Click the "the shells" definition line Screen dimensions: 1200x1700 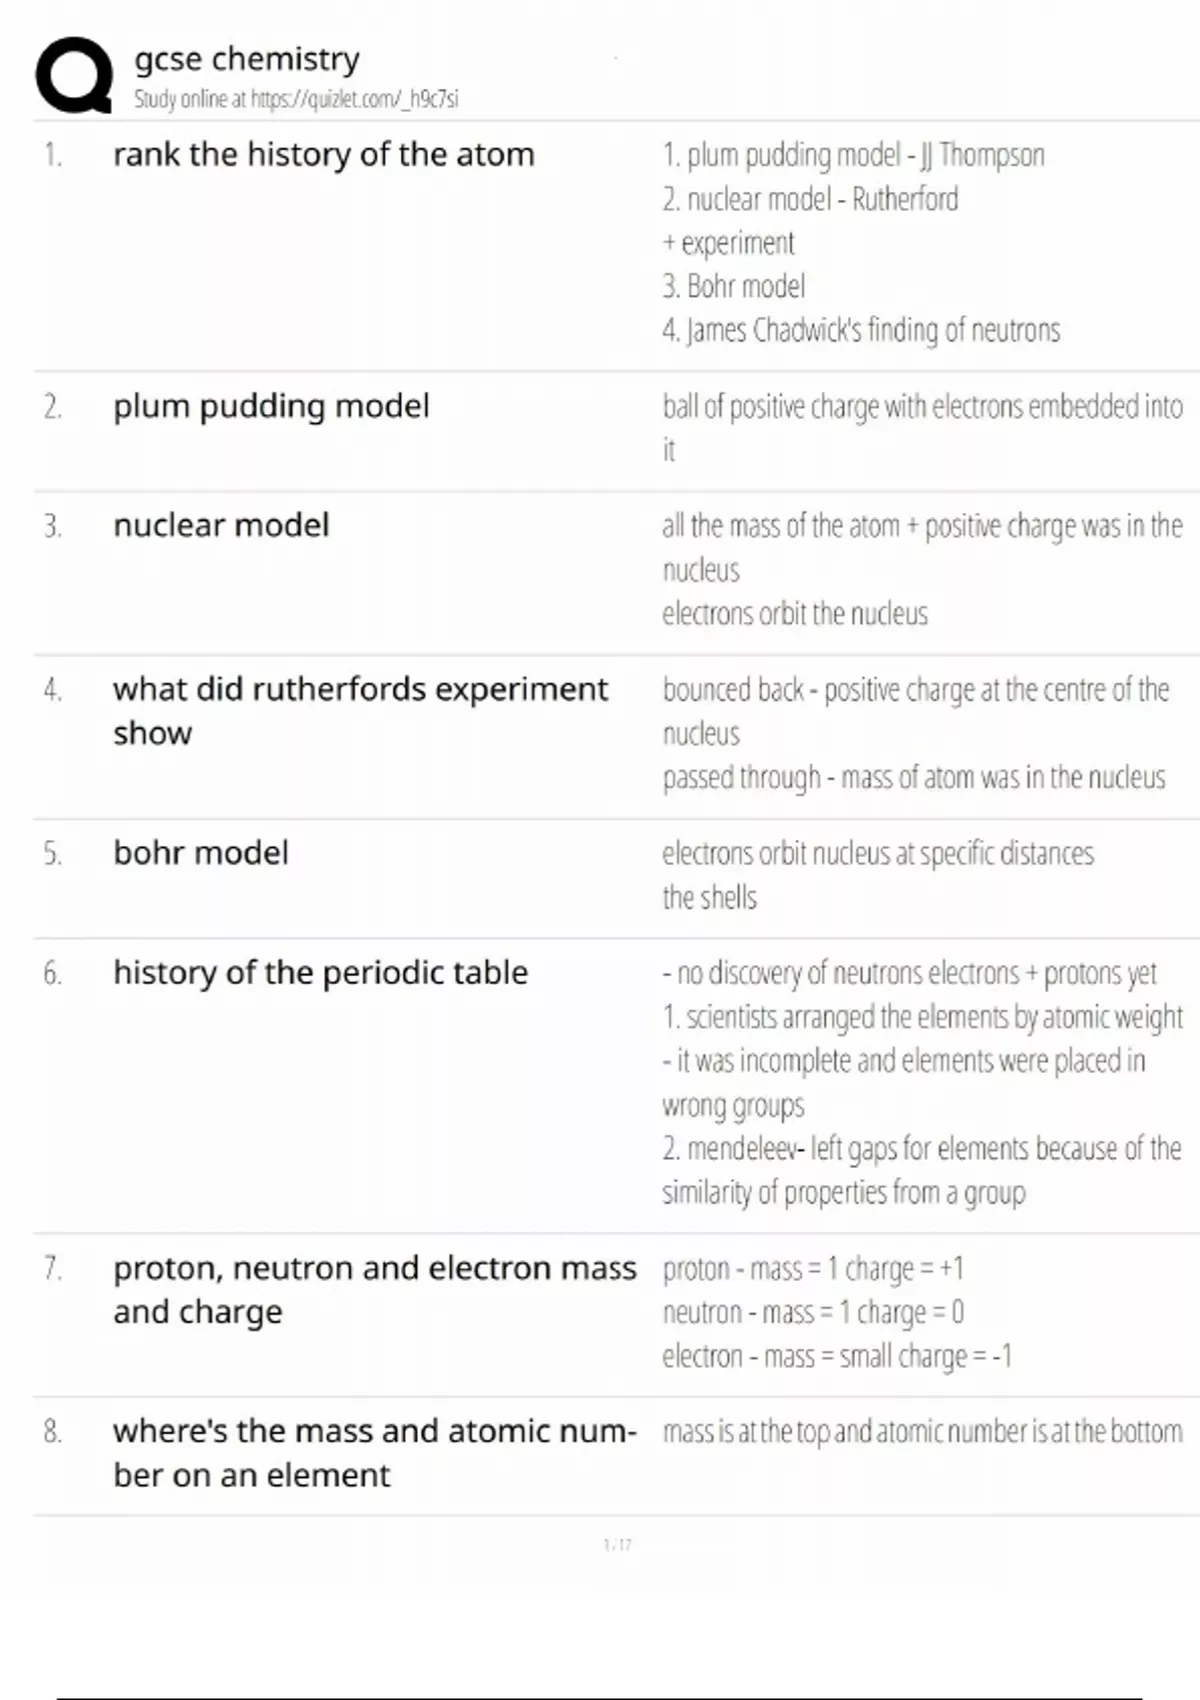point(710,898)
